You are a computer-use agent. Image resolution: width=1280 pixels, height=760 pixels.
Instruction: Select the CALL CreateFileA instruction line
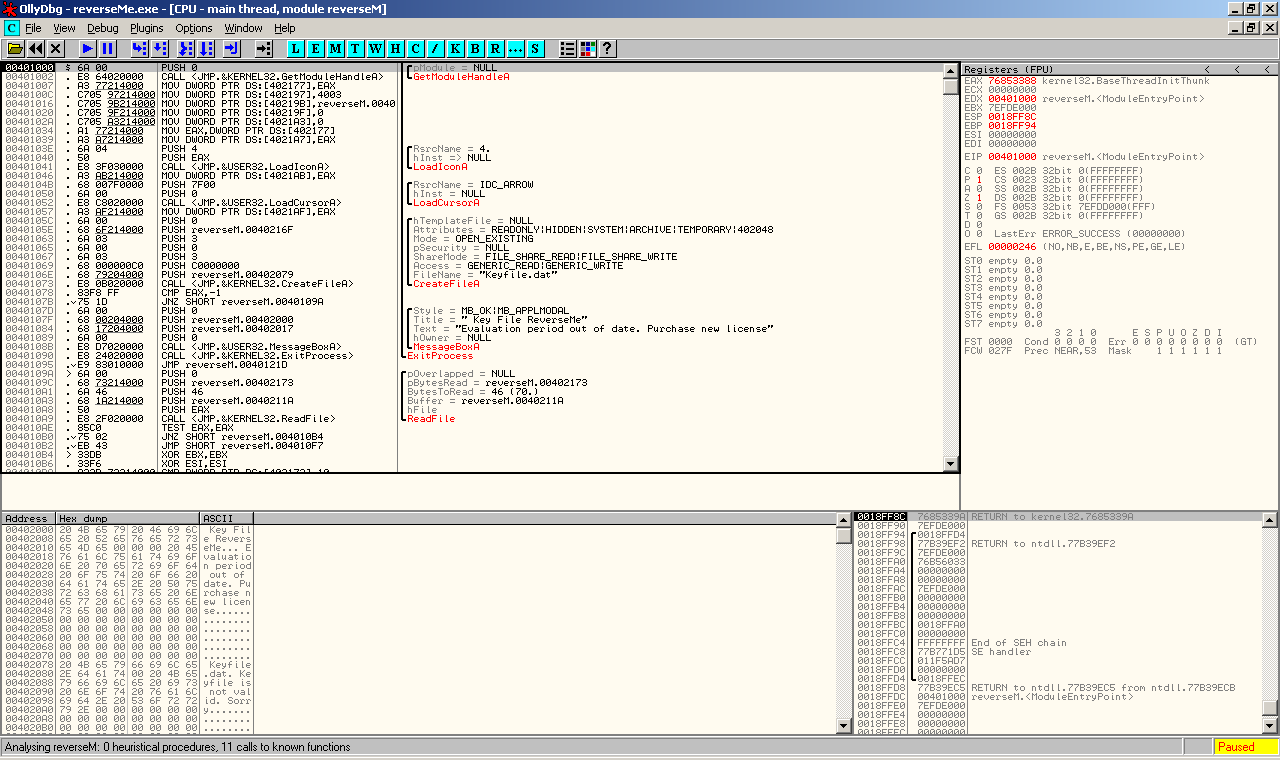(x=260, y=284)
